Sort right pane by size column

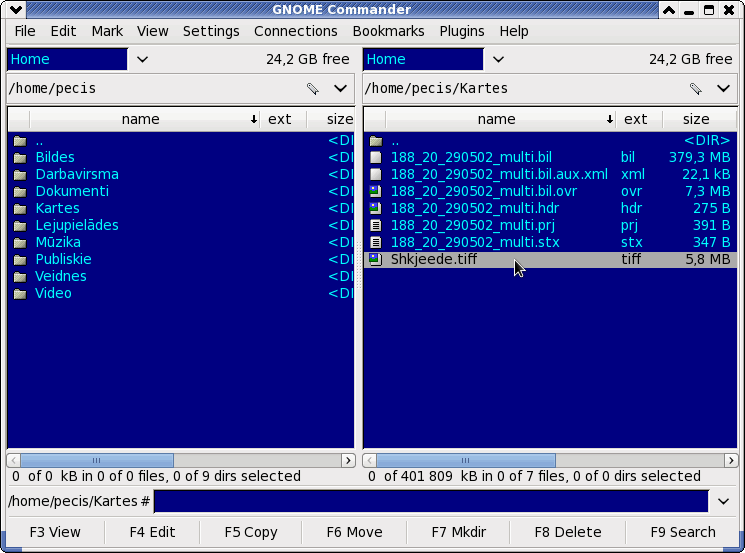pos(699,119)
